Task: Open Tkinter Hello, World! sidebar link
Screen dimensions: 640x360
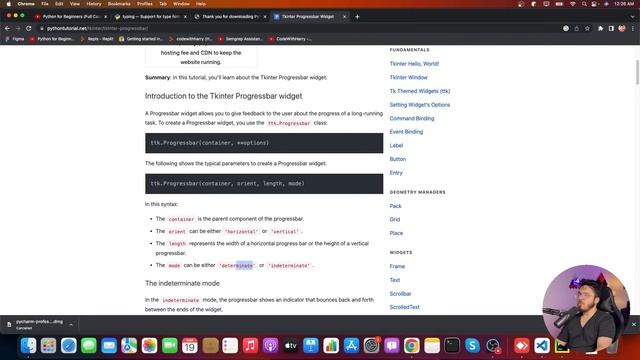Action: click(x=414, y=64)
